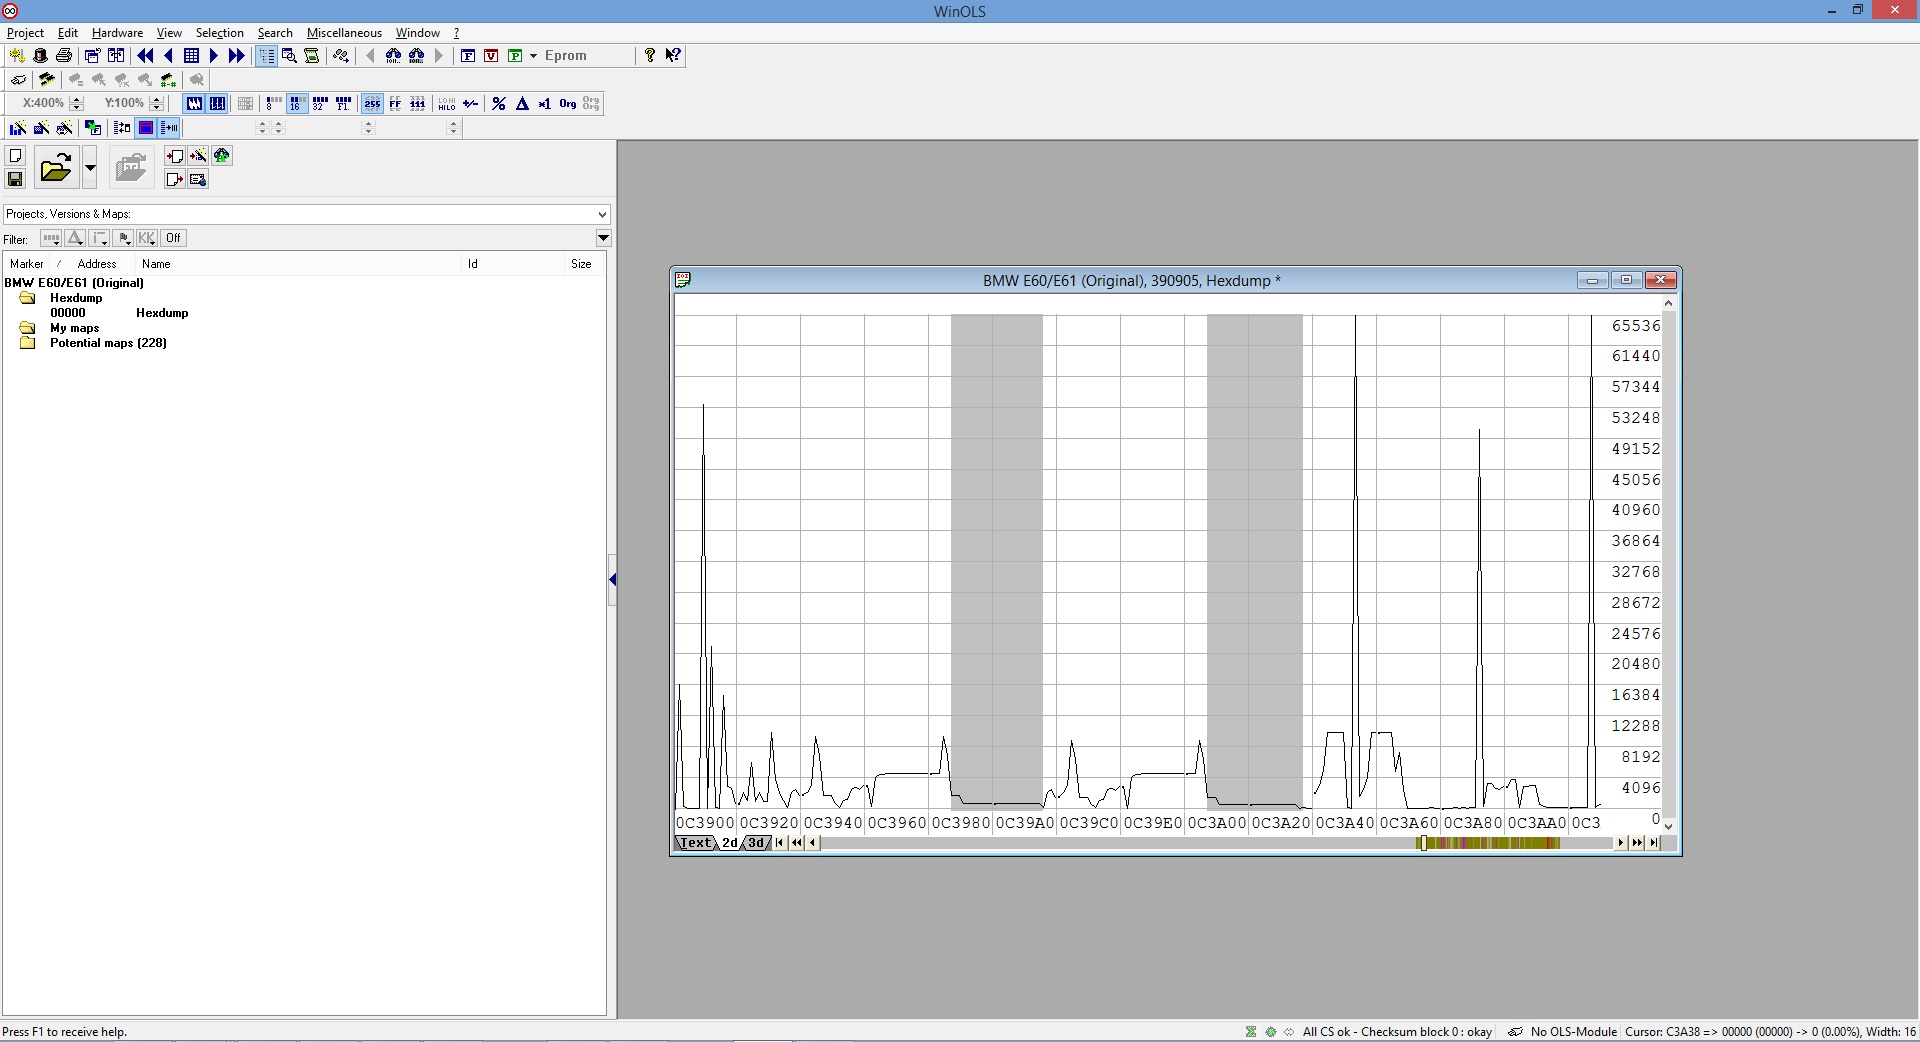
Task: Click the percent display icon
Action: (499, 104)
